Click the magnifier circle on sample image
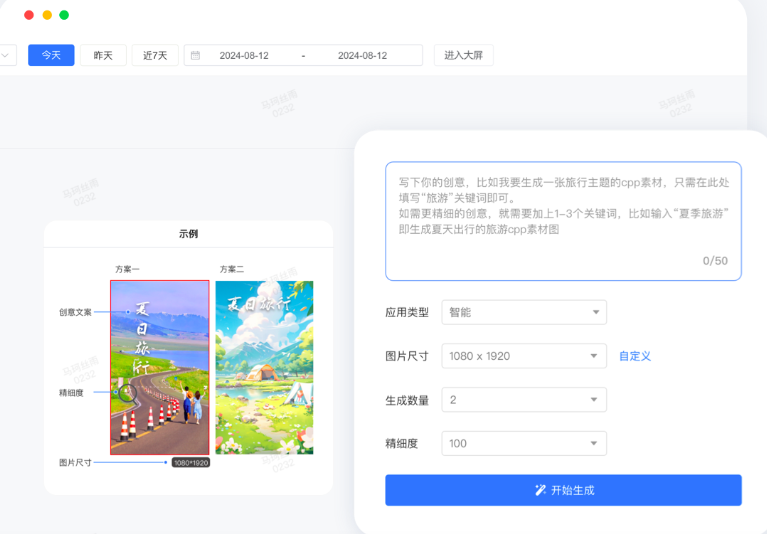Screen dimensions: 767x534 pos(129,393)
